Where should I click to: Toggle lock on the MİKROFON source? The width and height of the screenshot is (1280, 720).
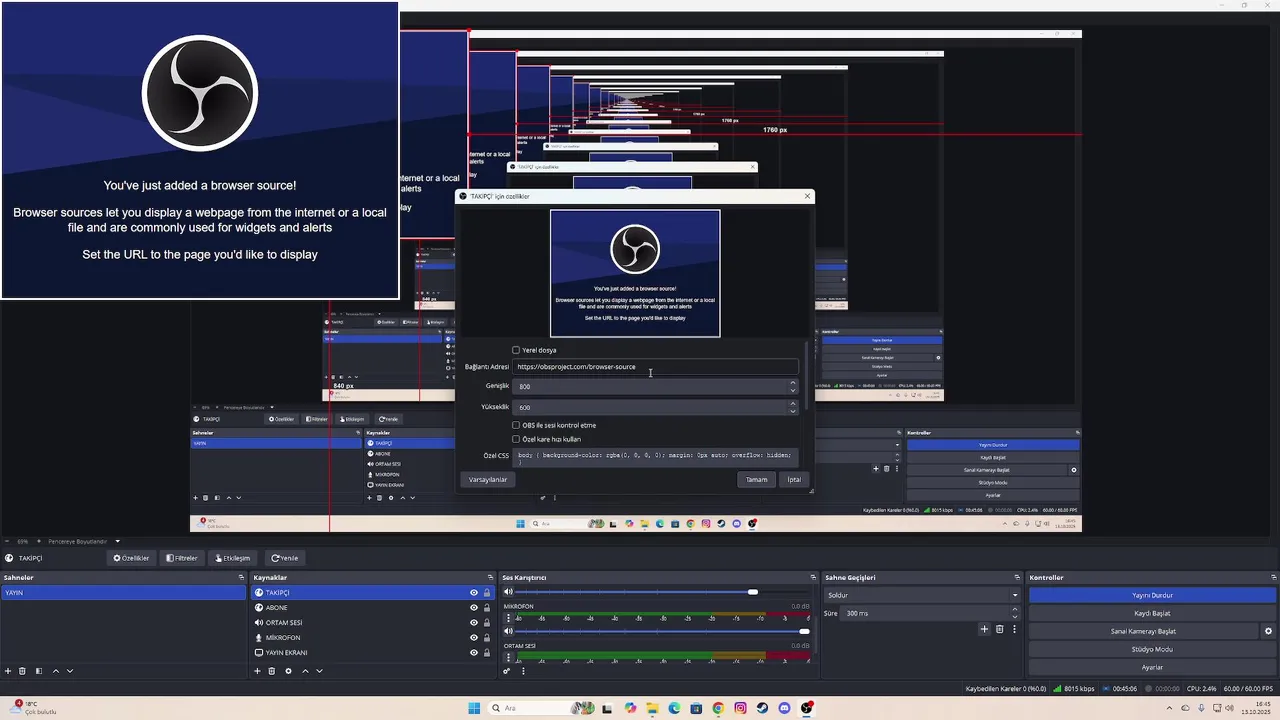coord(487,638)
